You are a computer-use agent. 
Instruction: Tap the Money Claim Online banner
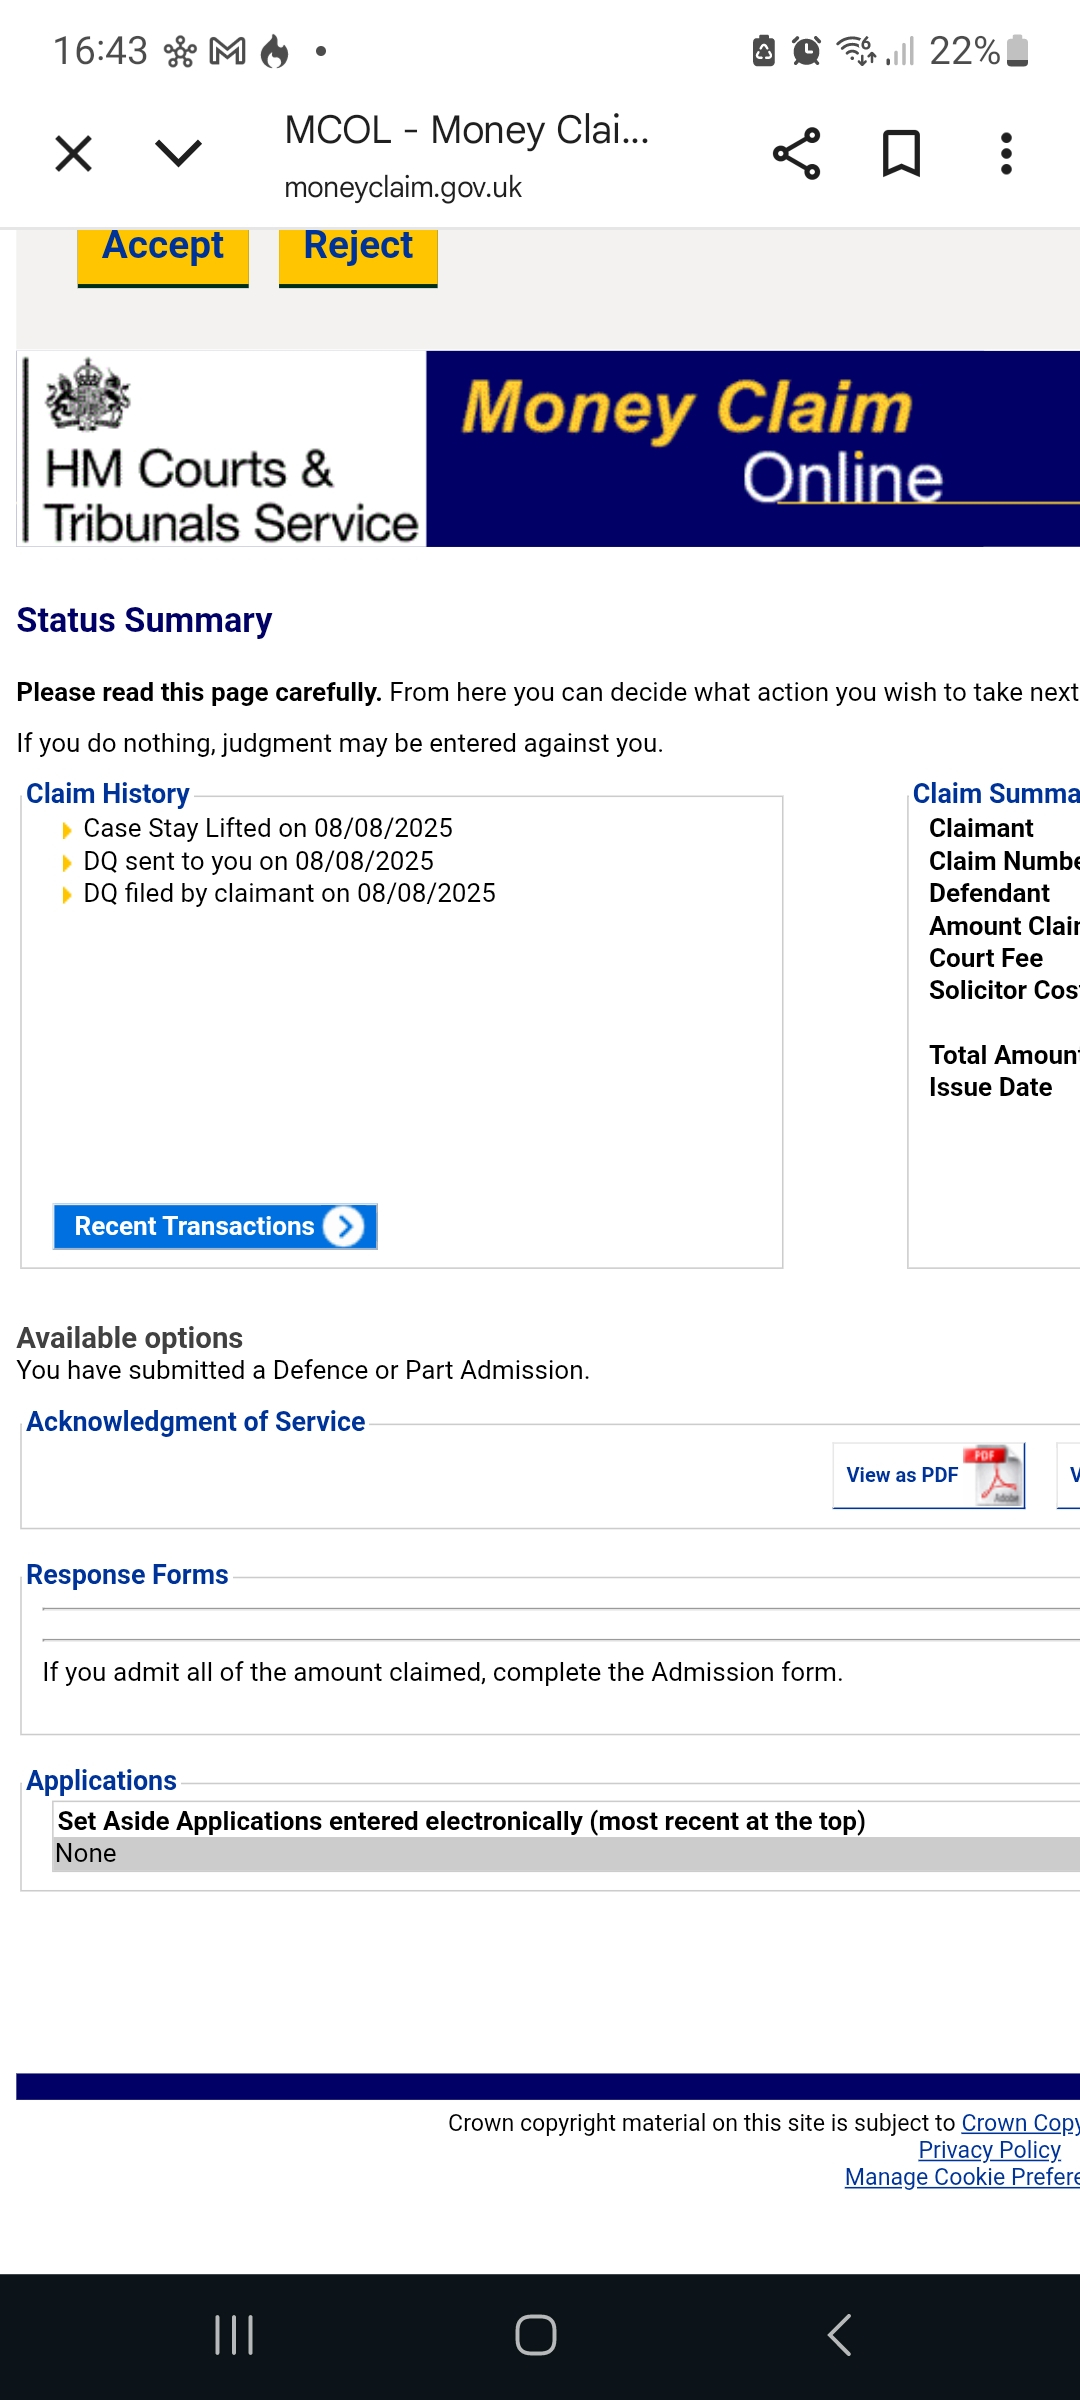[x=752, y=448]
